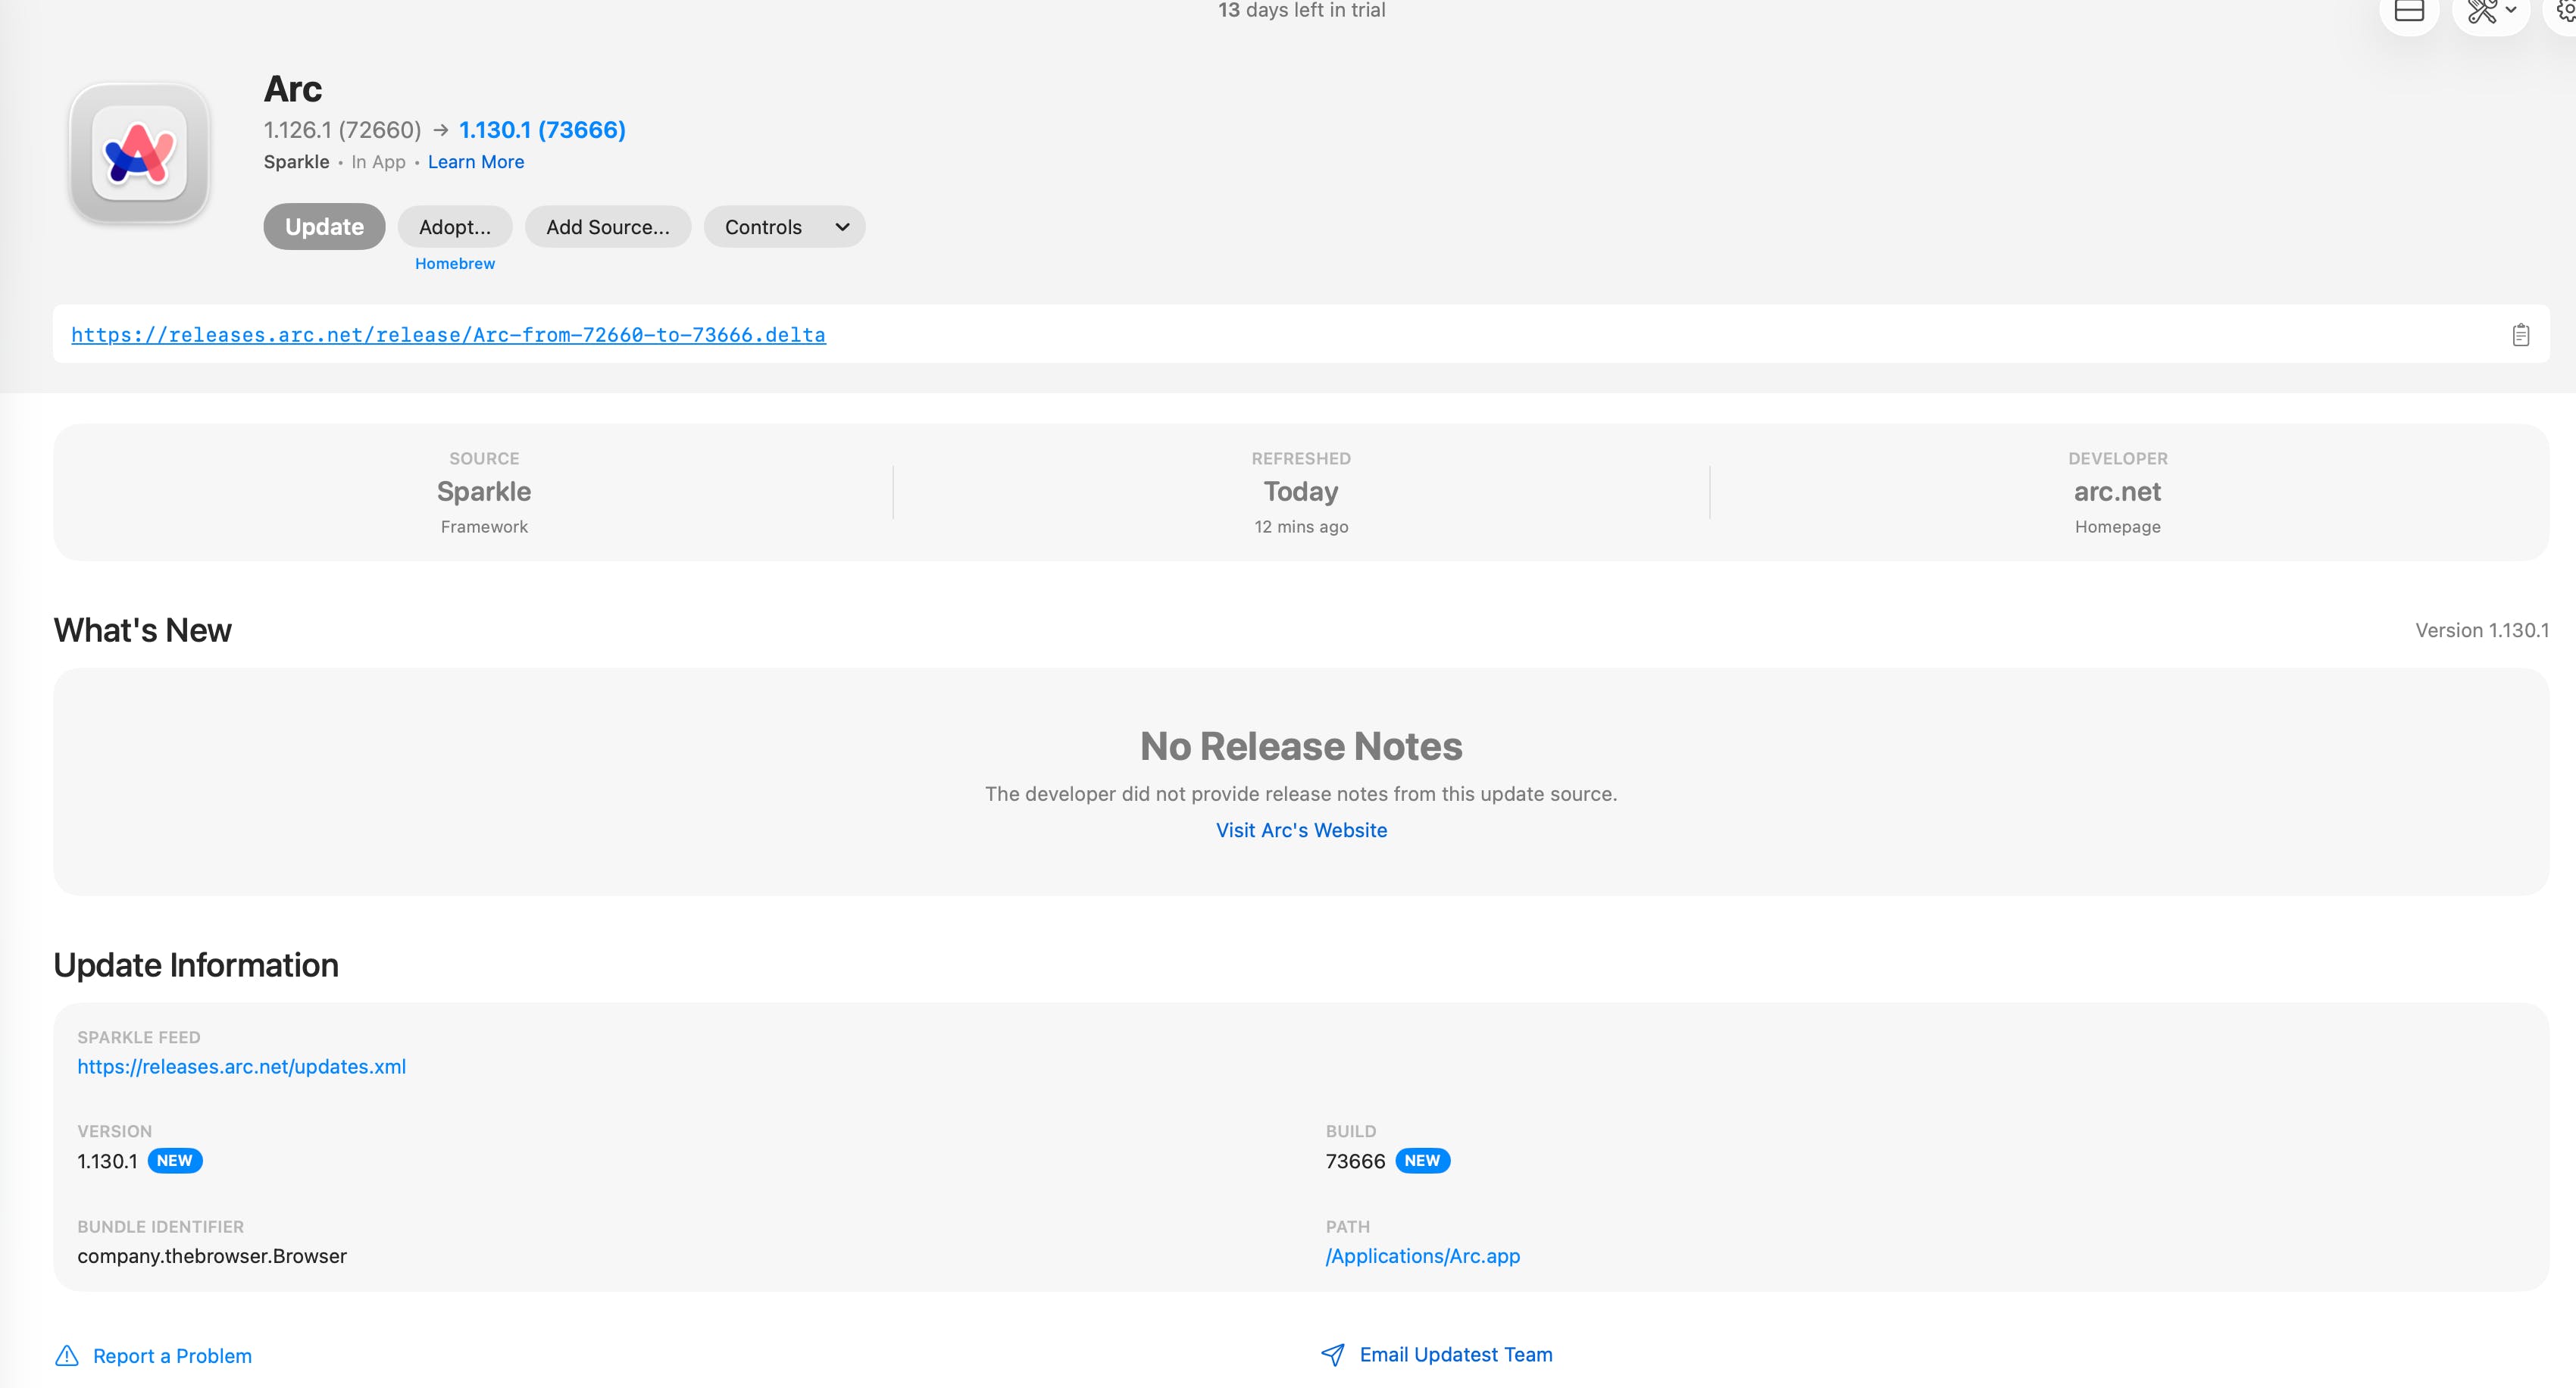Screen dimensions: 2576x1388
Task: Click new version 1.130.1 (73666) link
Action: click(542, 130)
